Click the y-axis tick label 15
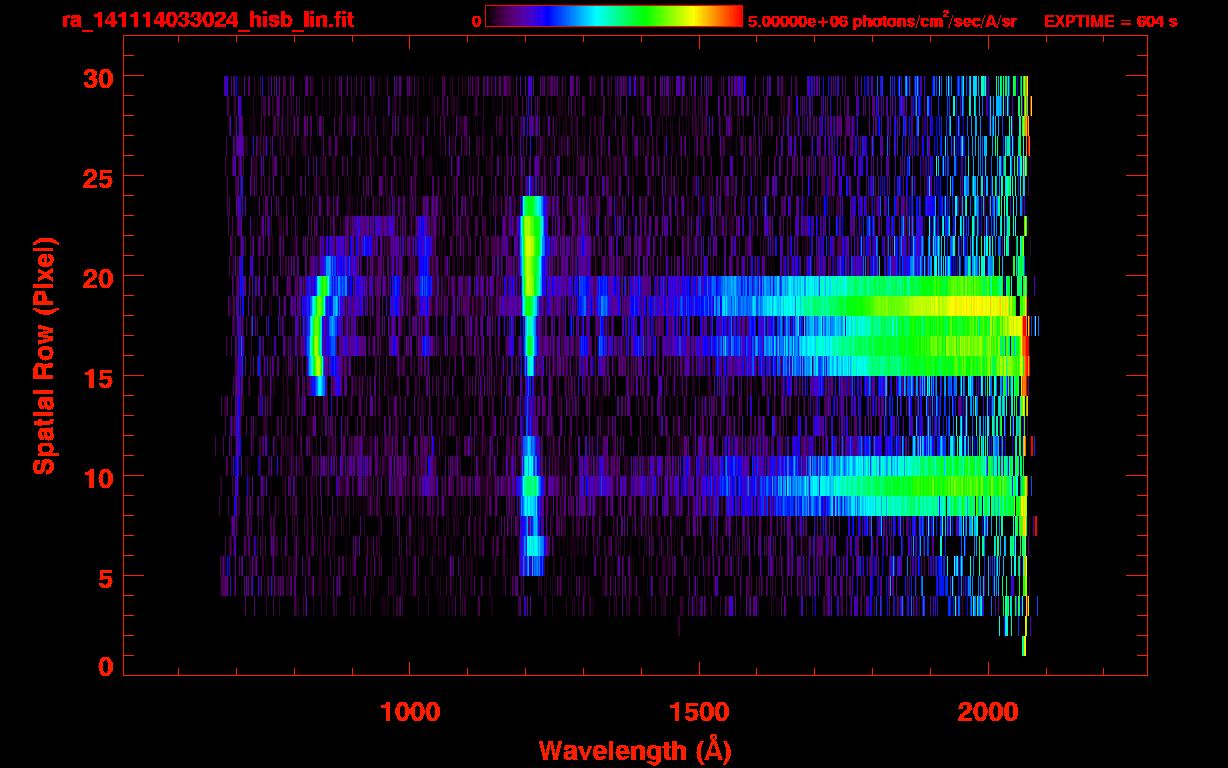 pyautogui.click(x=96, y=377)
